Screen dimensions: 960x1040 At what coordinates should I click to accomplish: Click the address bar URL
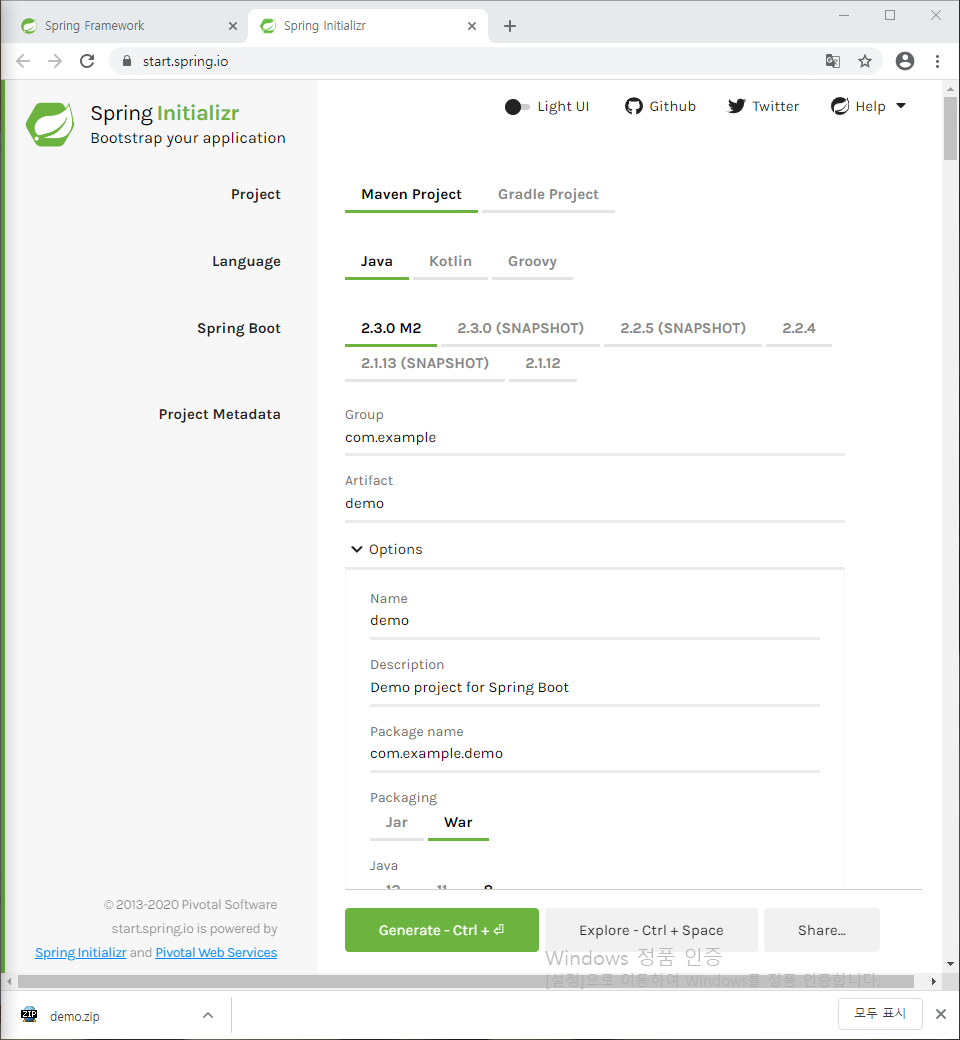(185, 61)
